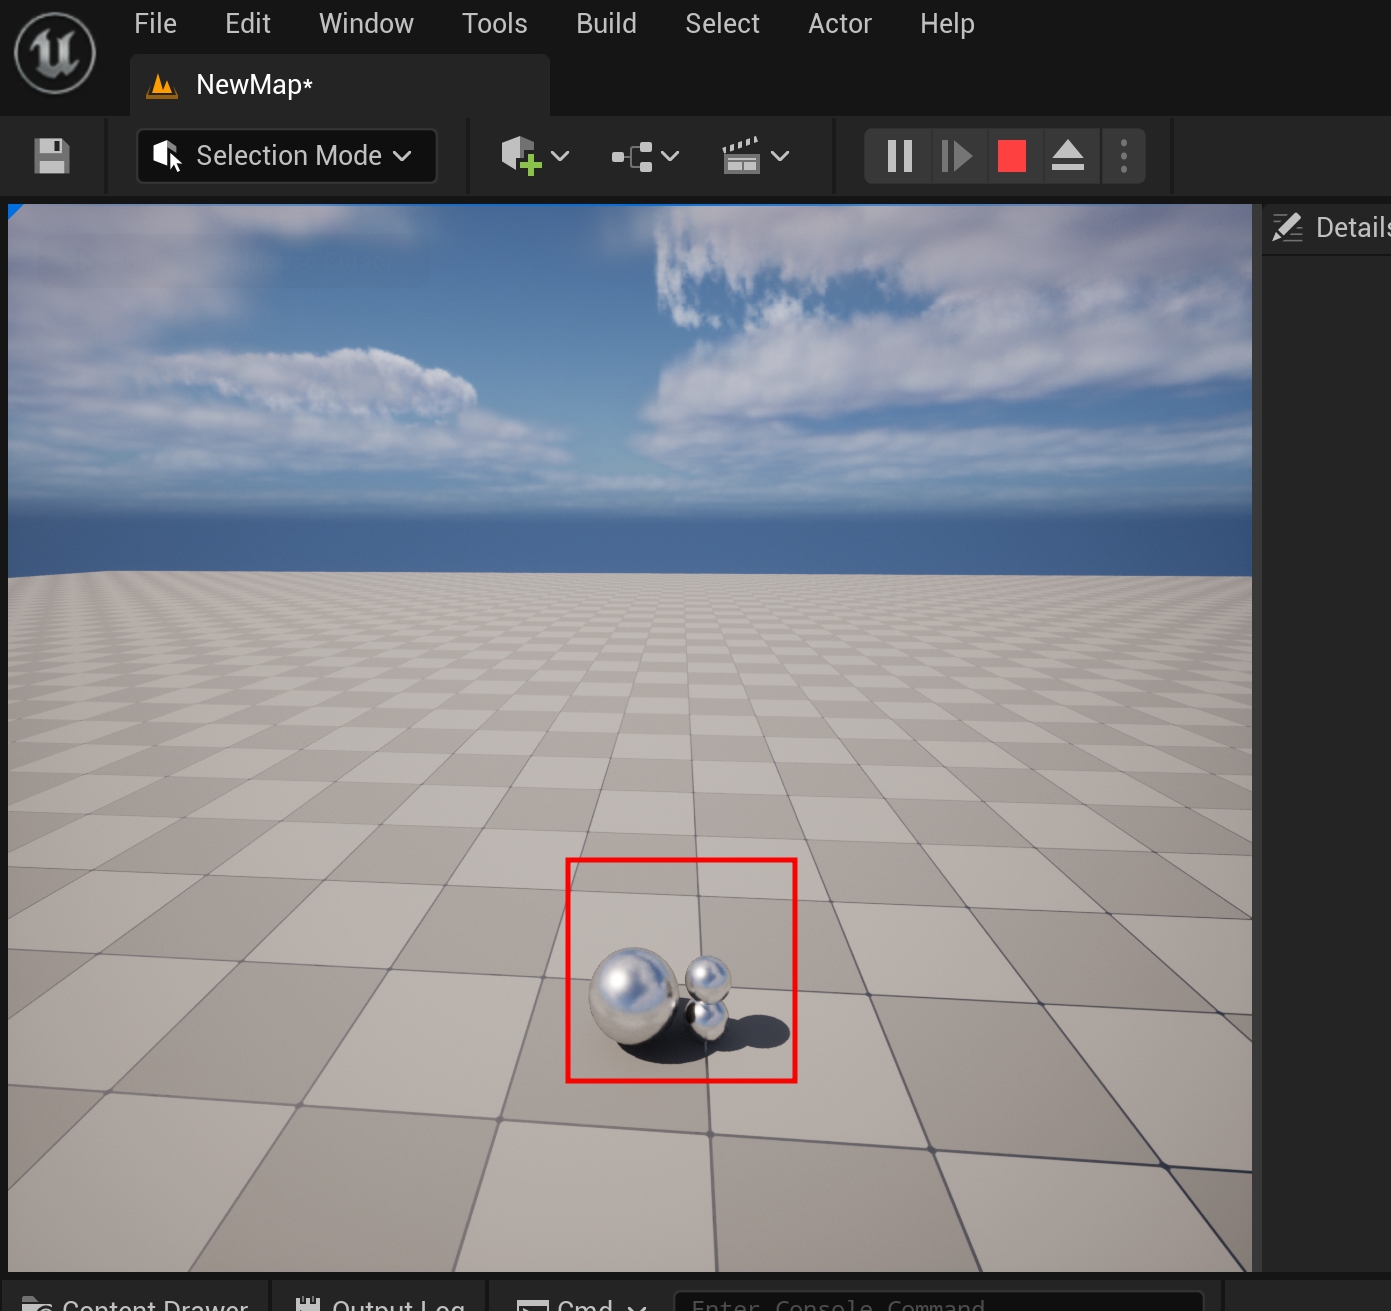Open the Tools menu

coord(494,24)
